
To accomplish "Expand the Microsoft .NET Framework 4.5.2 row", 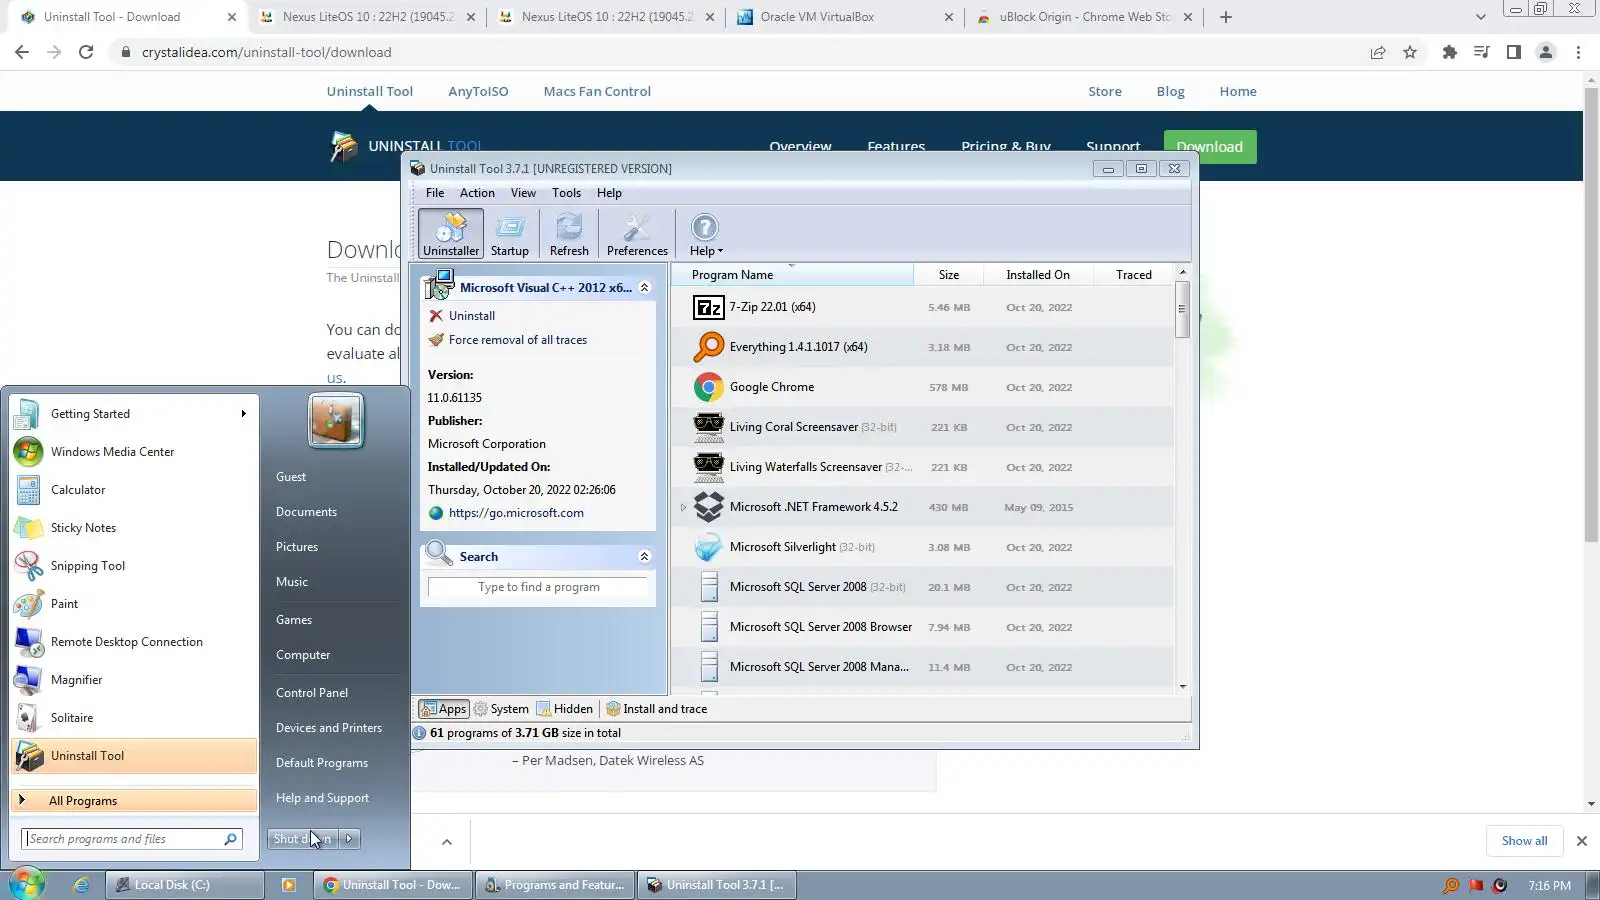I will [x=684, y=507].
